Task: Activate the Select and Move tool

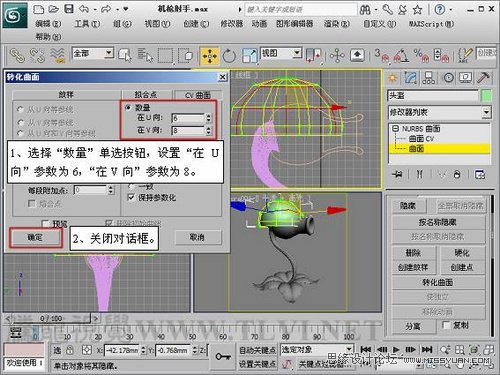Action: click(209, 56)
